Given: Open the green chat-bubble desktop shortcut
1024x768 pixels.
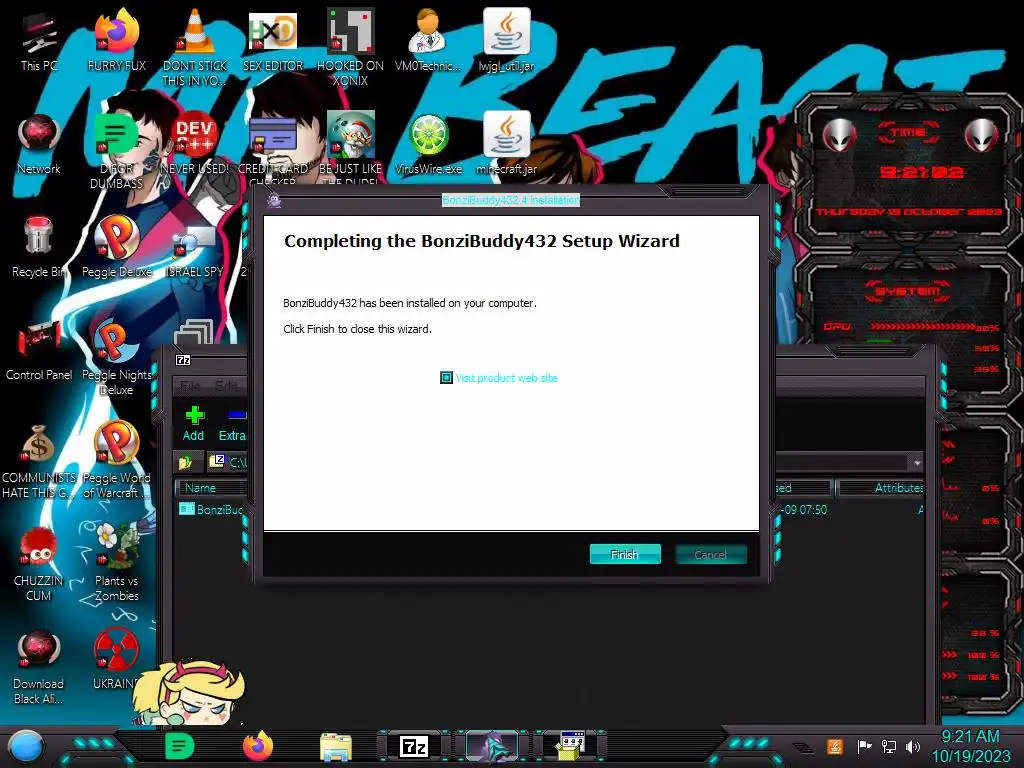Looking at the screenshot, I should click(117, 152).
